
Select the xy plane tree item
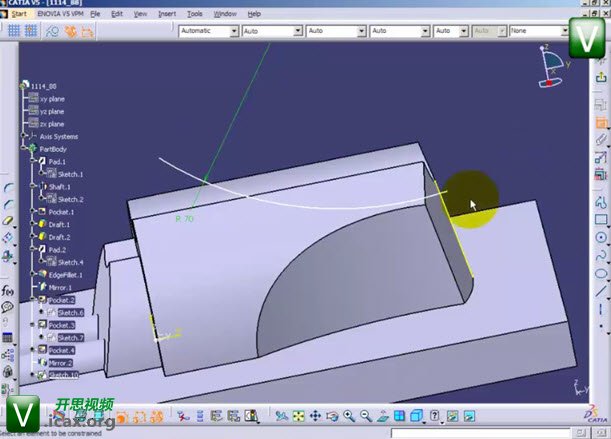[52, 99]
